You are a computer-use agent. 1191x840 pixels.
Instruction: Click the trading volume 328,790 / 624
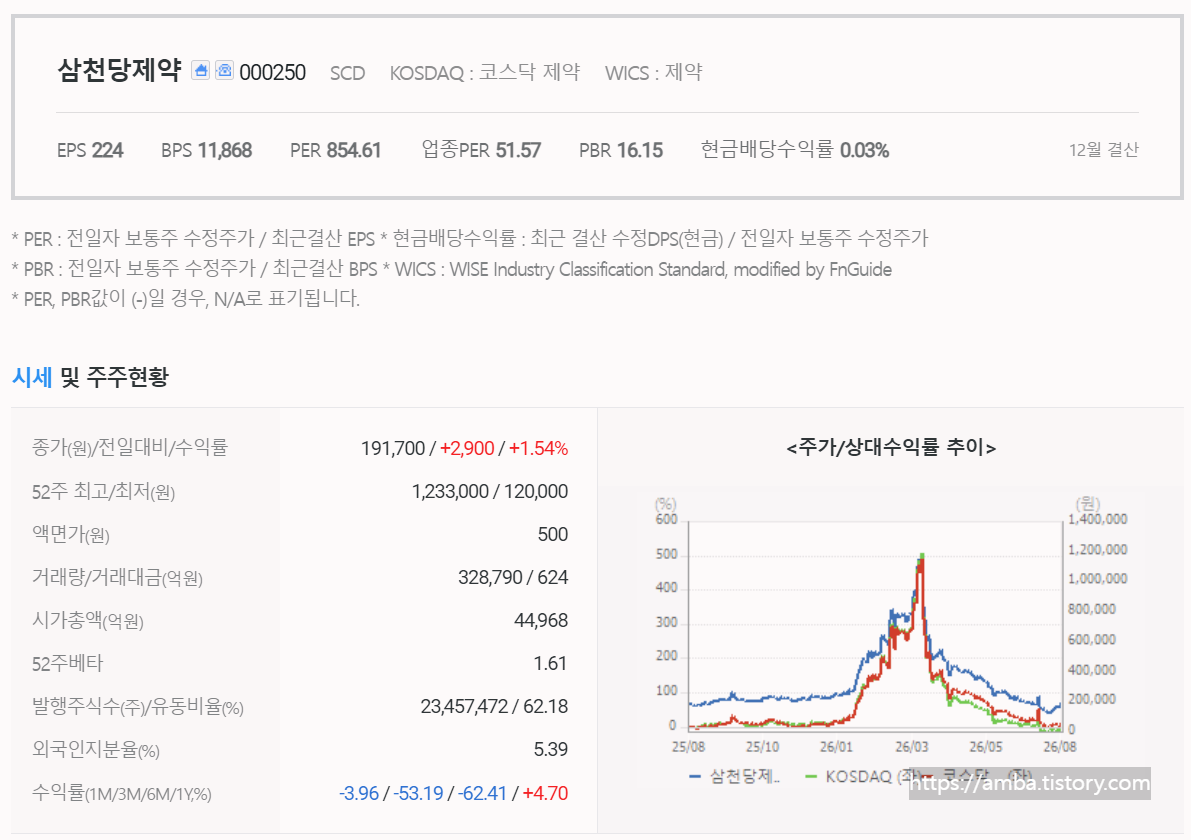click(x=513, y=578)
